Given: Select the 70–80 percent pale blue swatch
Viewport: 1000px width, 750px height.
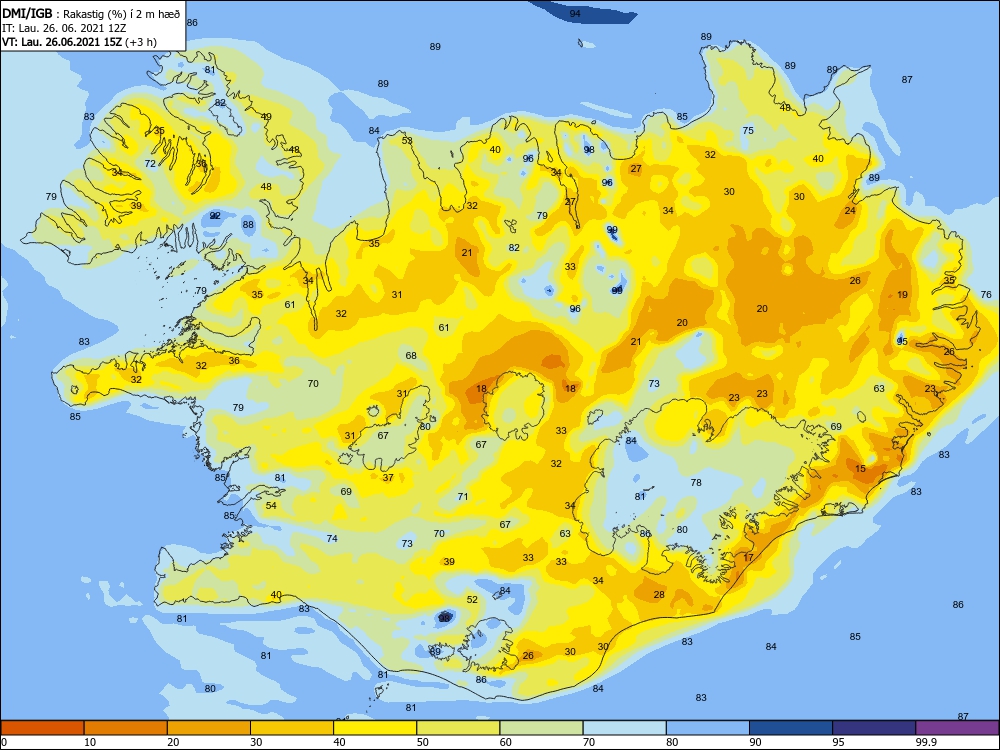Looking at the screenshot, I should tap(624, 728).
